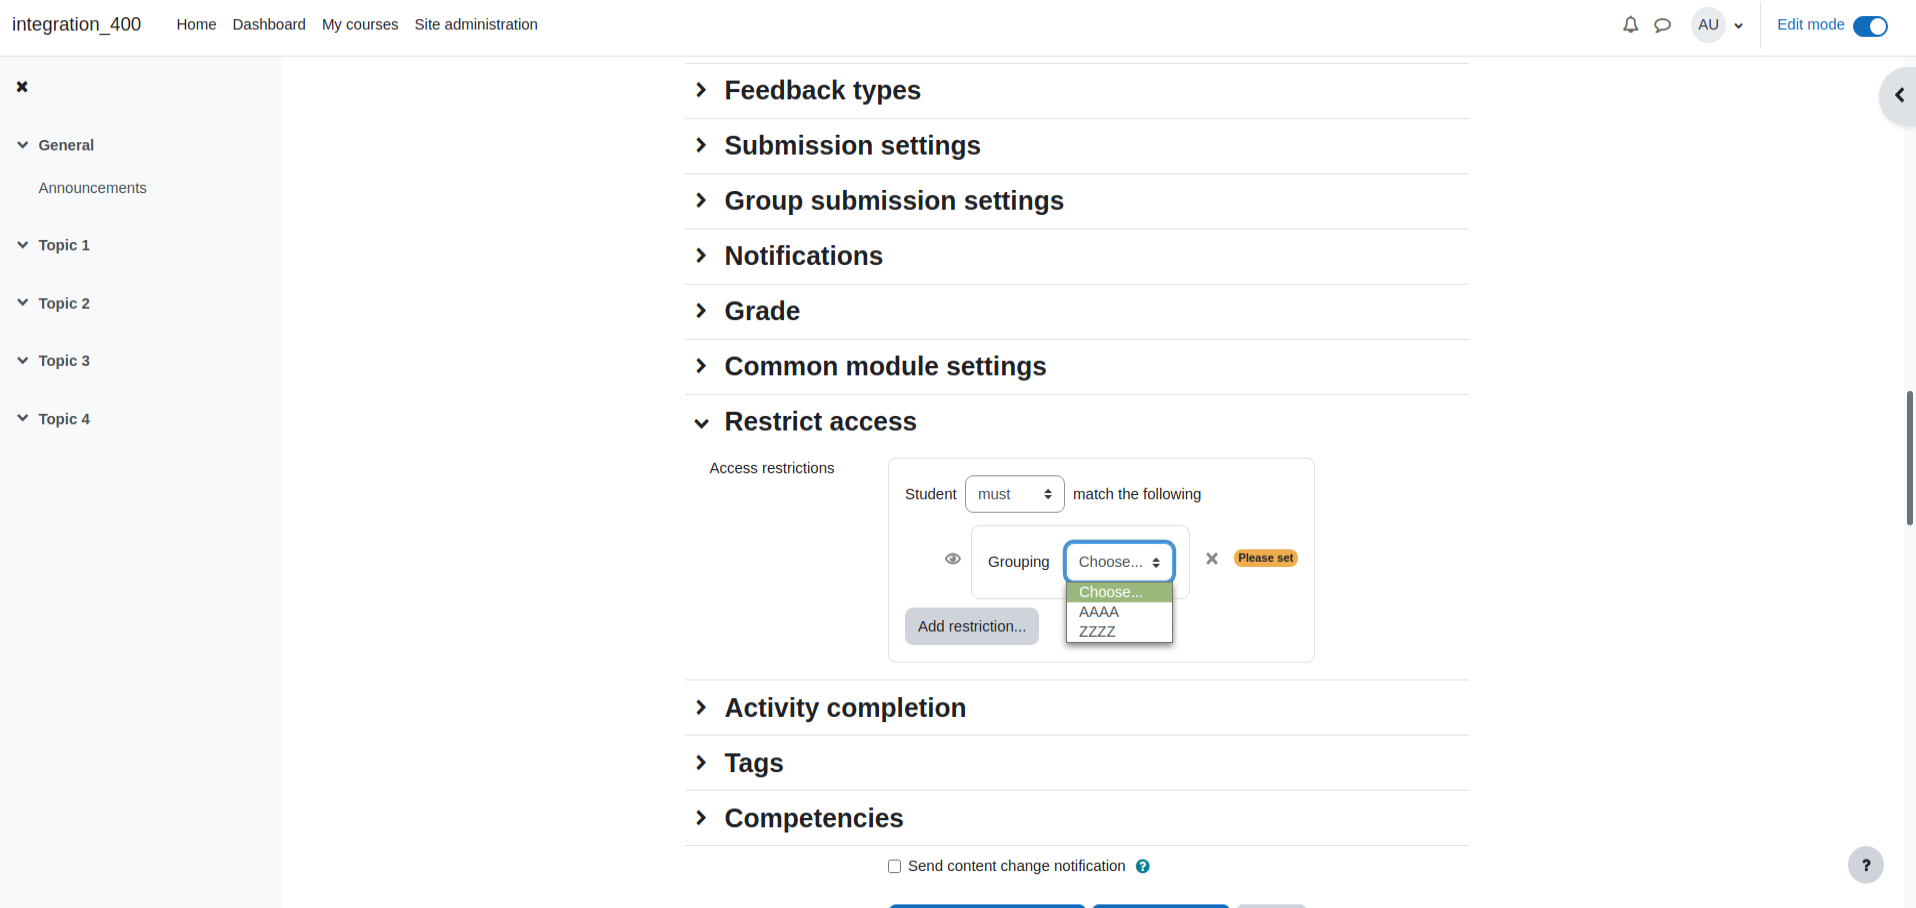Screen dimensions: 1916x908
Task: Open Site administration from top menu
Action: tap(476, 25)
